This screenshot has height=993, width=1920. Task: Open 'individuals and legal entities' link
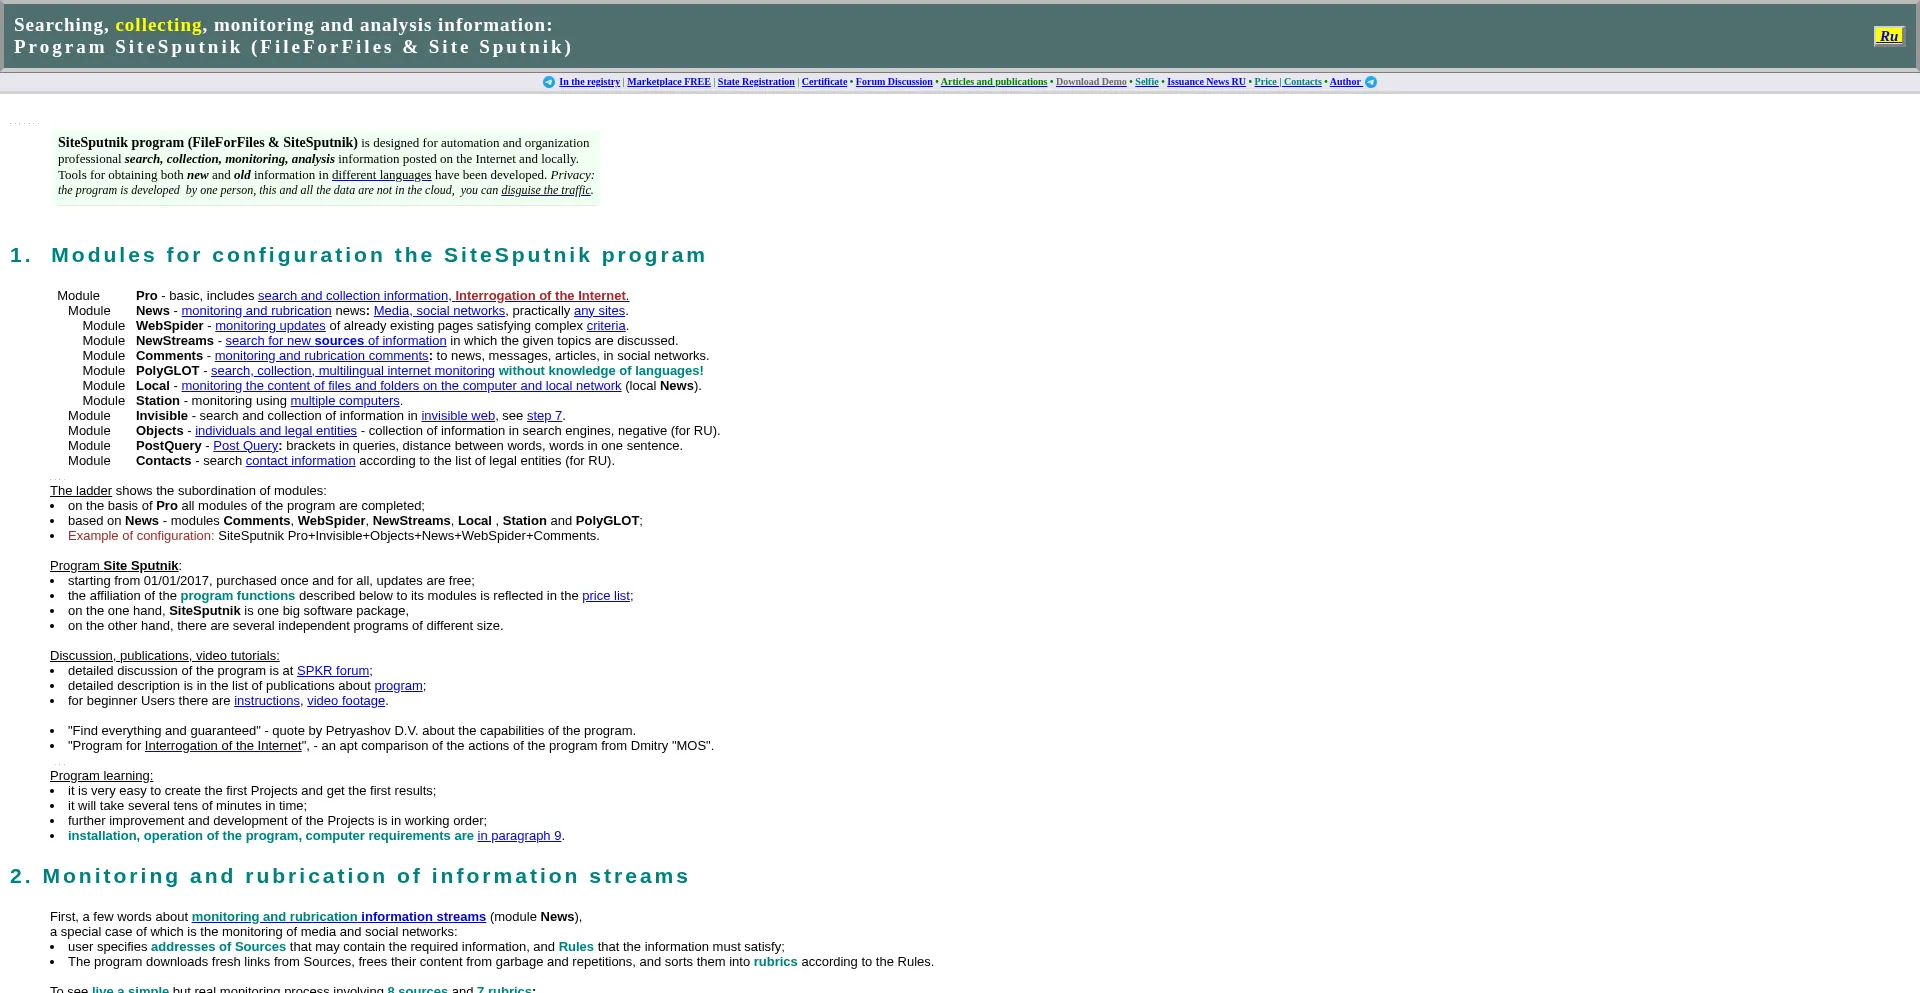click(x=276, y=431)
